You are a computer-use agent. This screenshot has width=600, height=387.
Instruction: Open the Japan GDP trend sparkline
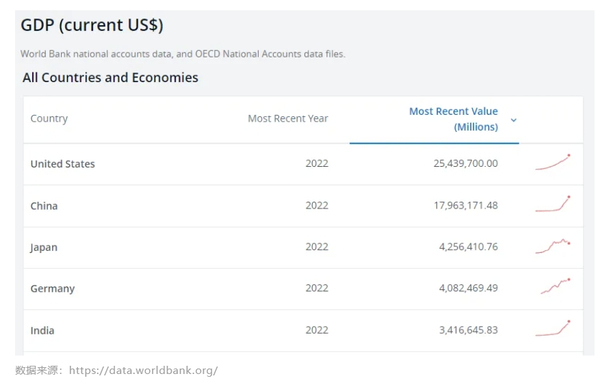tap(553, 246)
